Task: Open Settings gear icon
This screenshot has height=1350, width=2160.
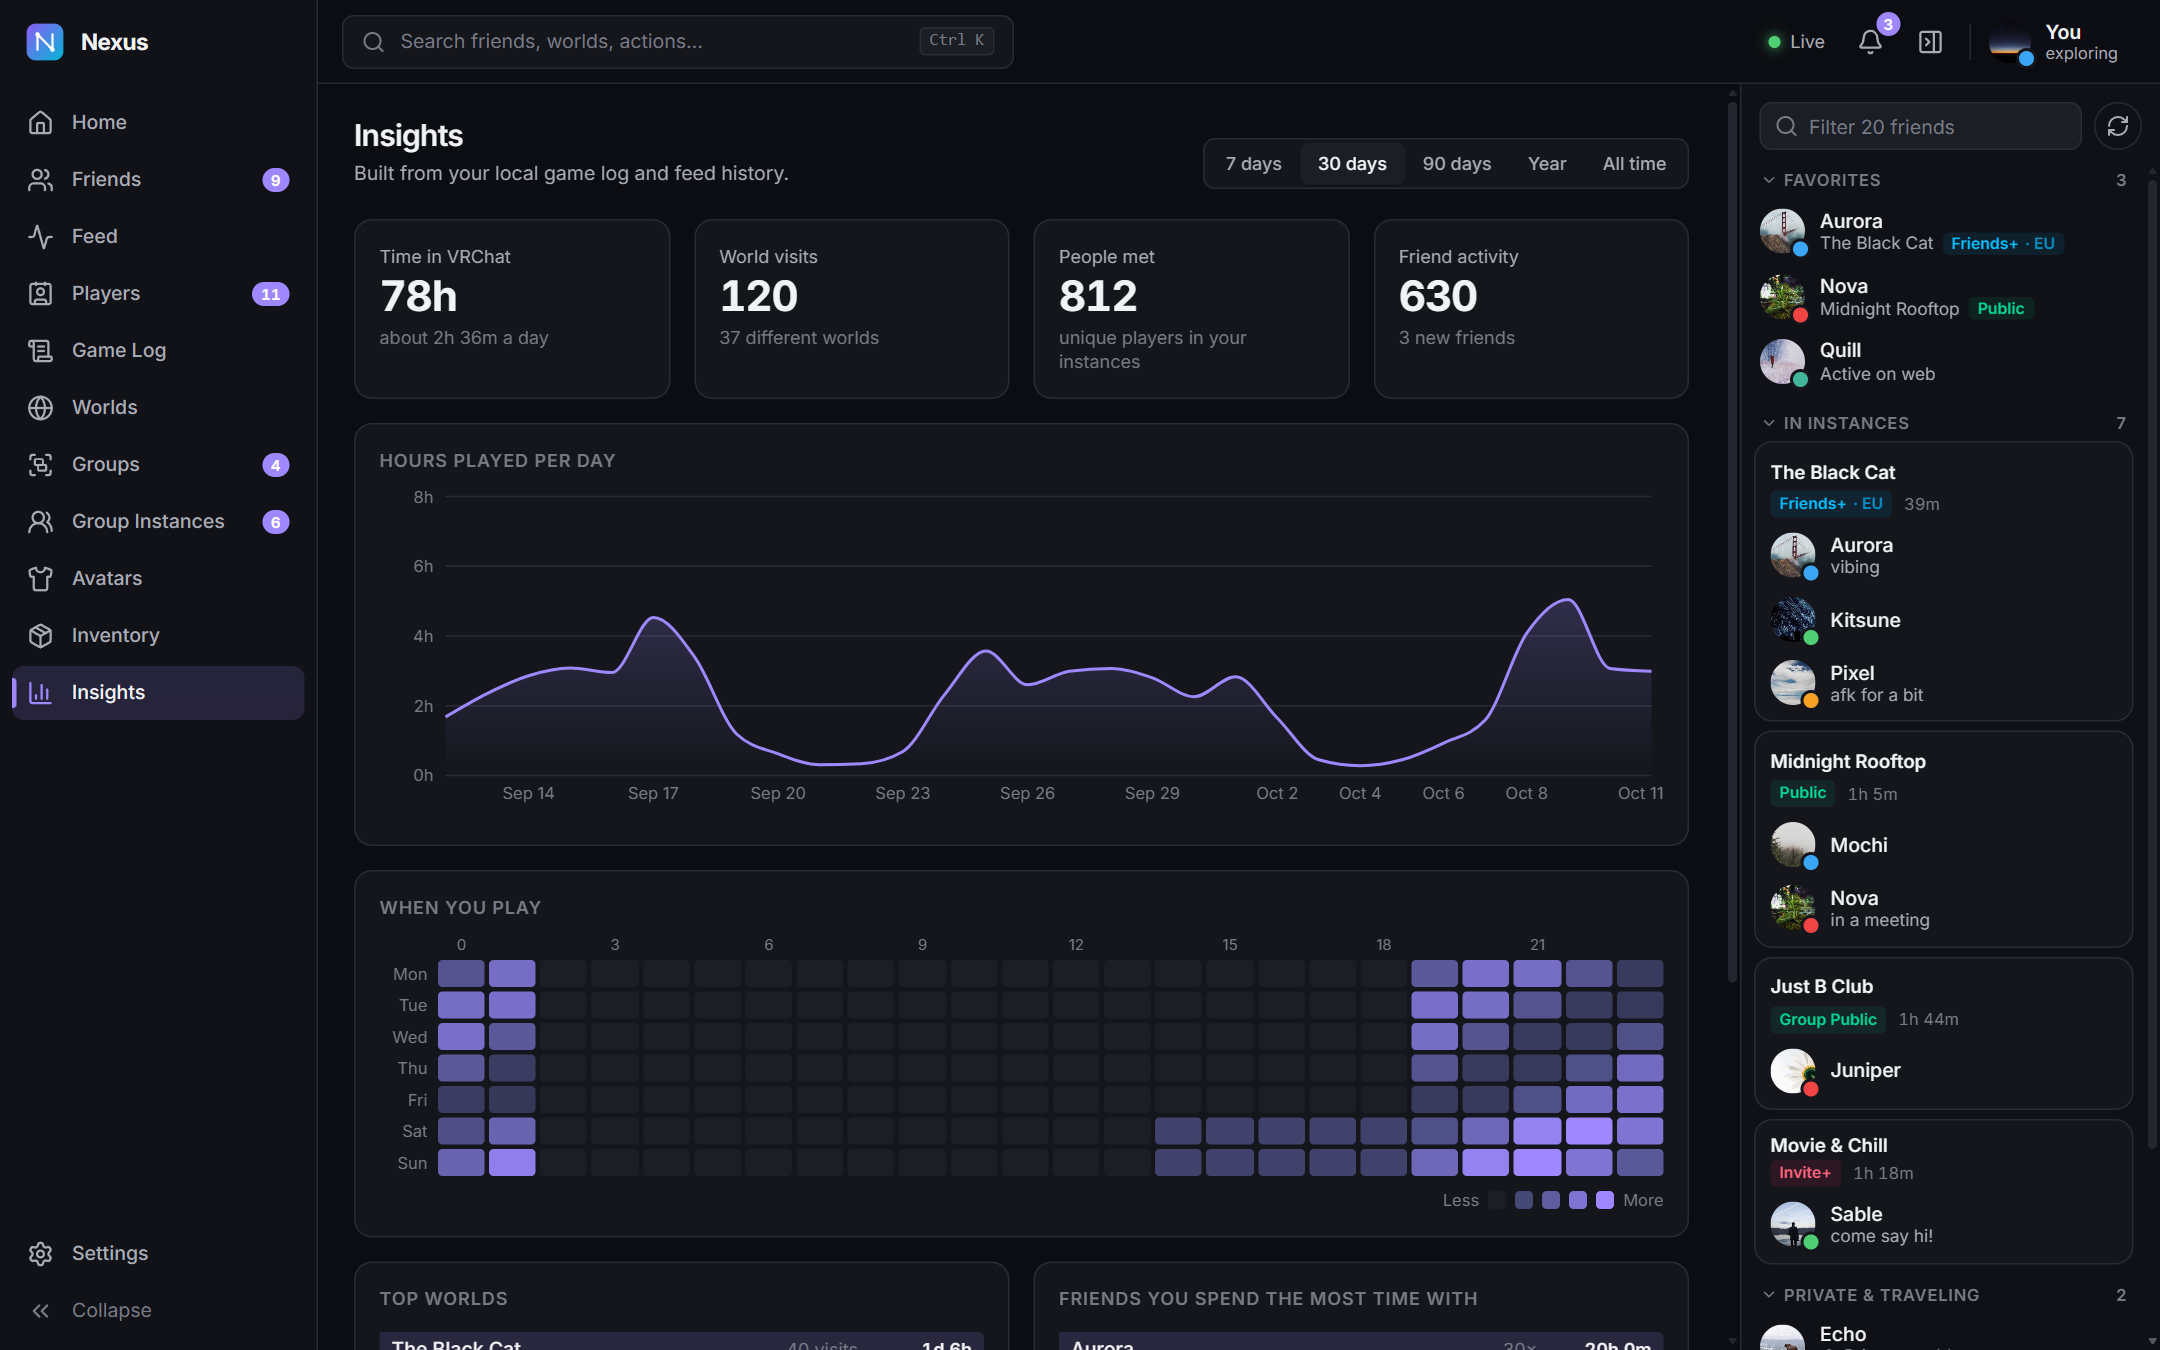Action: point(40,1253)
